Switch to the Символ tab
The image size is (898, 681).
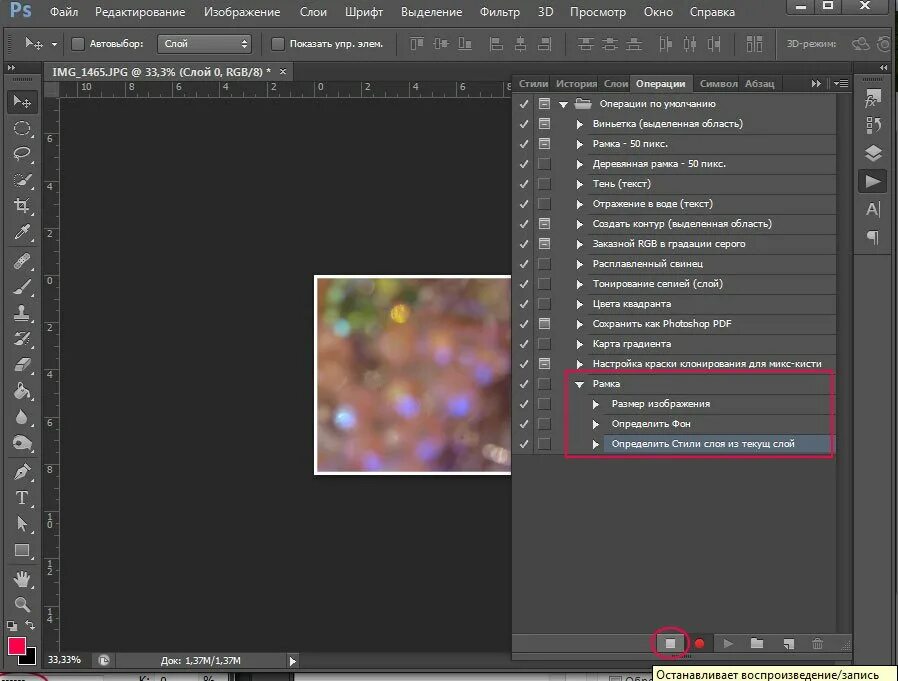[x=718, y=84]
